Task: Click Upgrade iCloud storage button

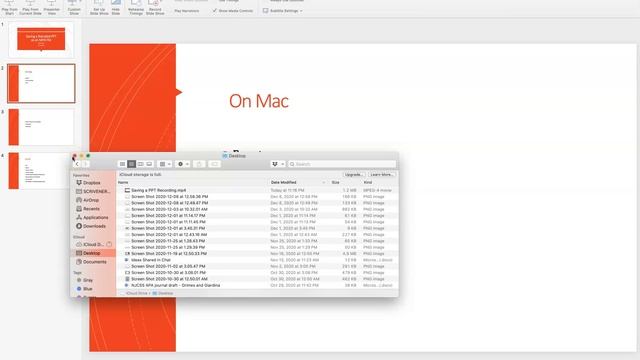Action: click(353, 175)
